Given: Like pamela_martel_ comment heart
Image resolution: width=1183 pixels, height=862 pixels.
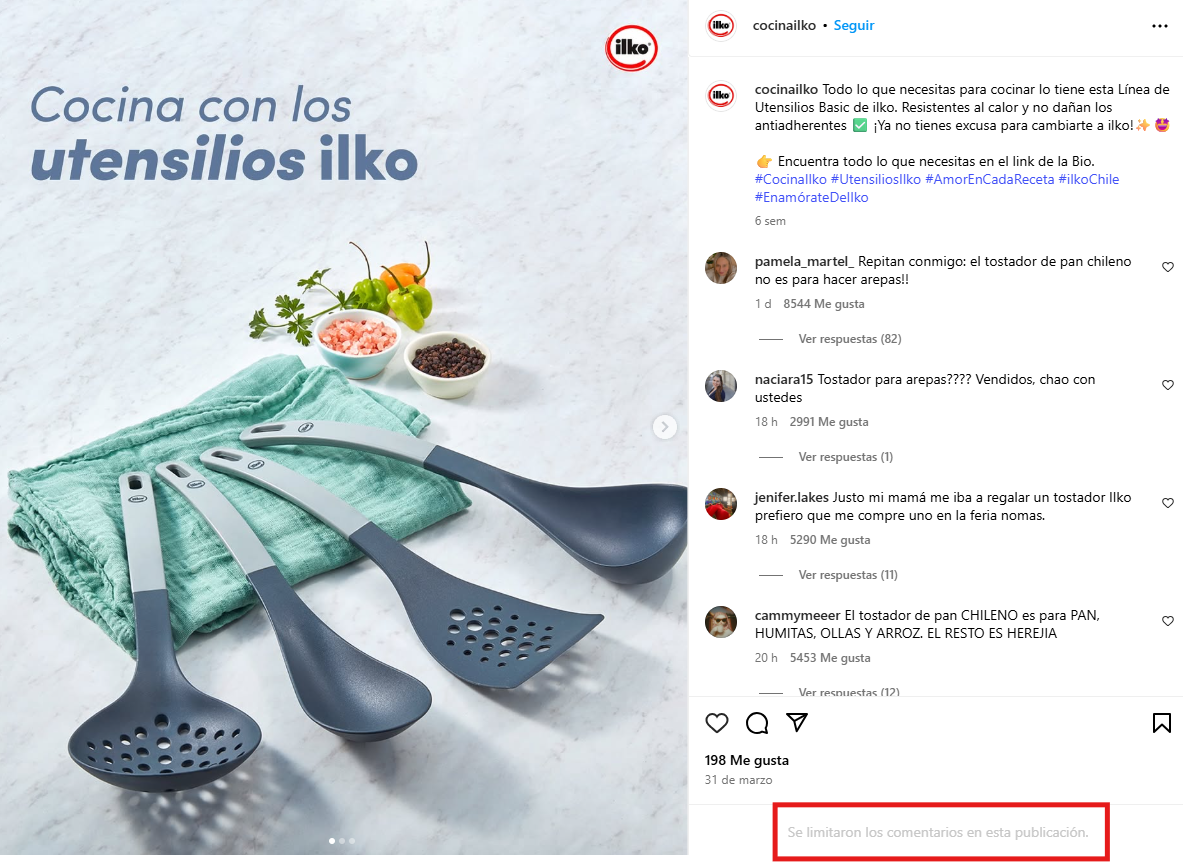Looking at the screenshot, I should tap(1168, 267).
